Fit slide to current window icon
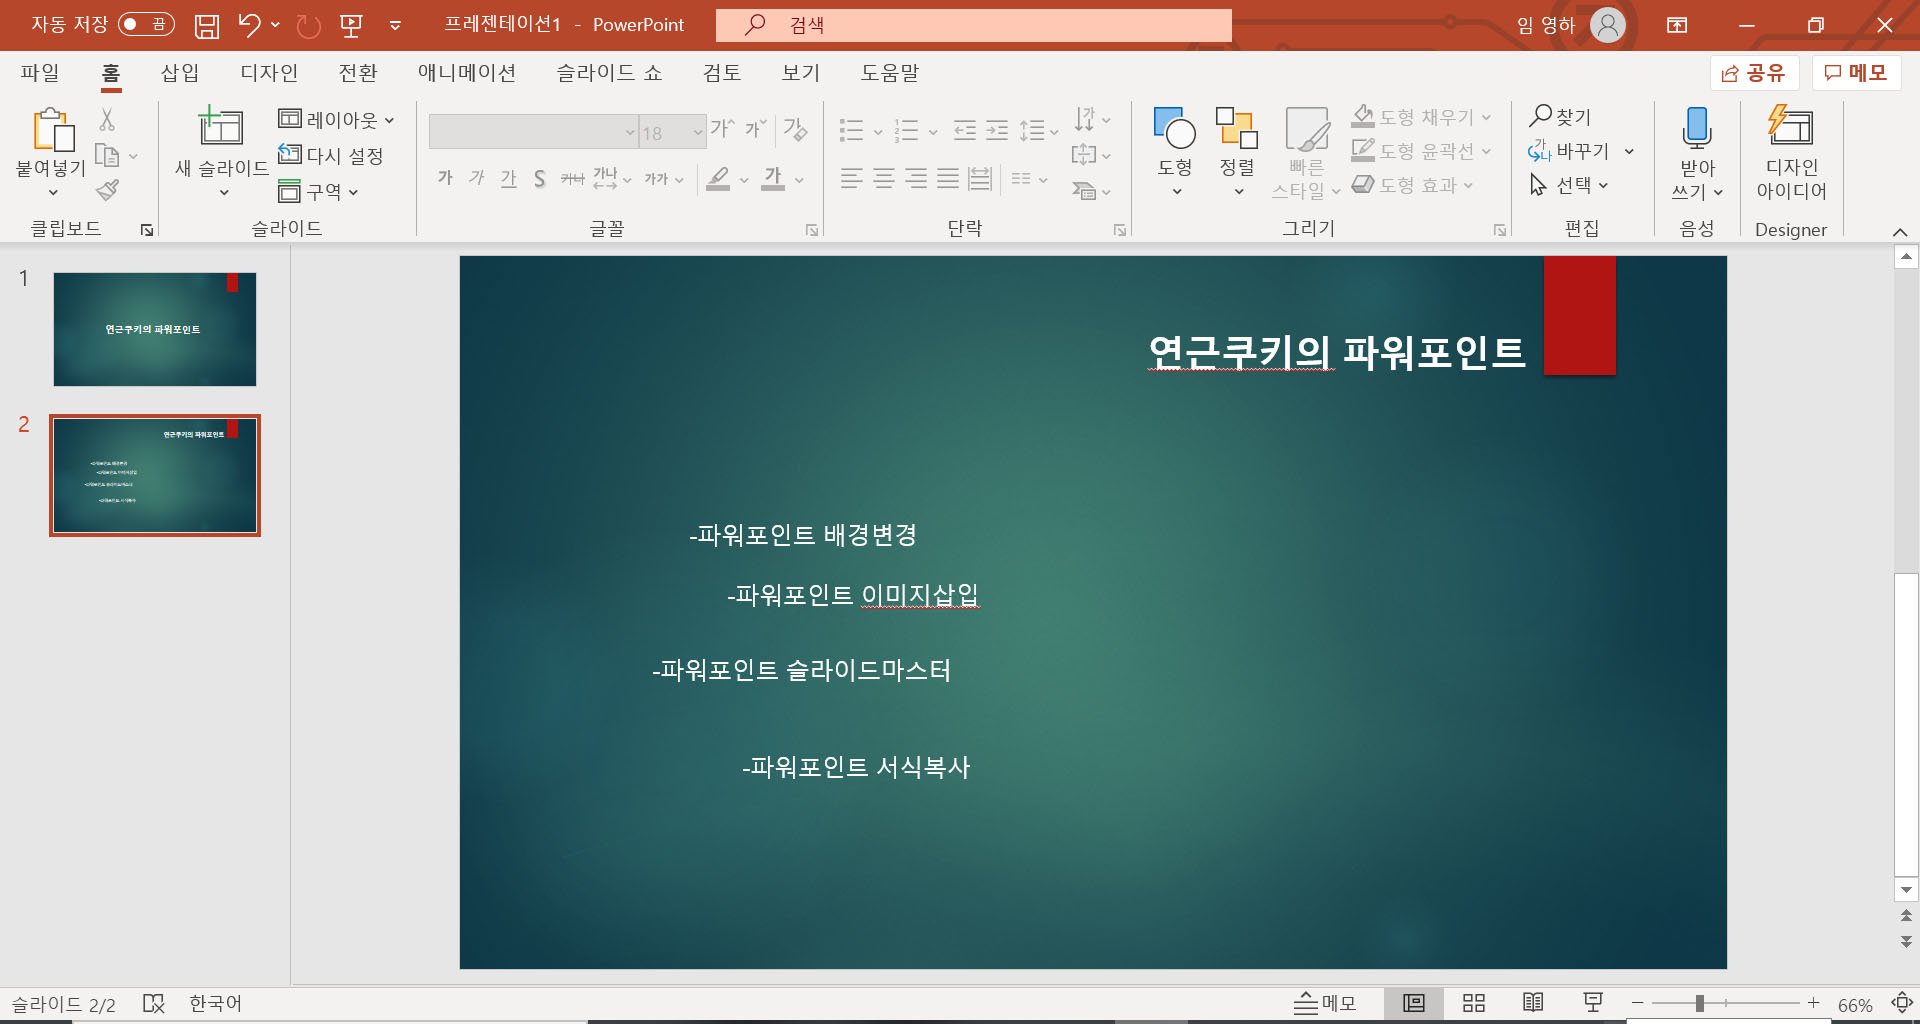 (1902, 1003)
